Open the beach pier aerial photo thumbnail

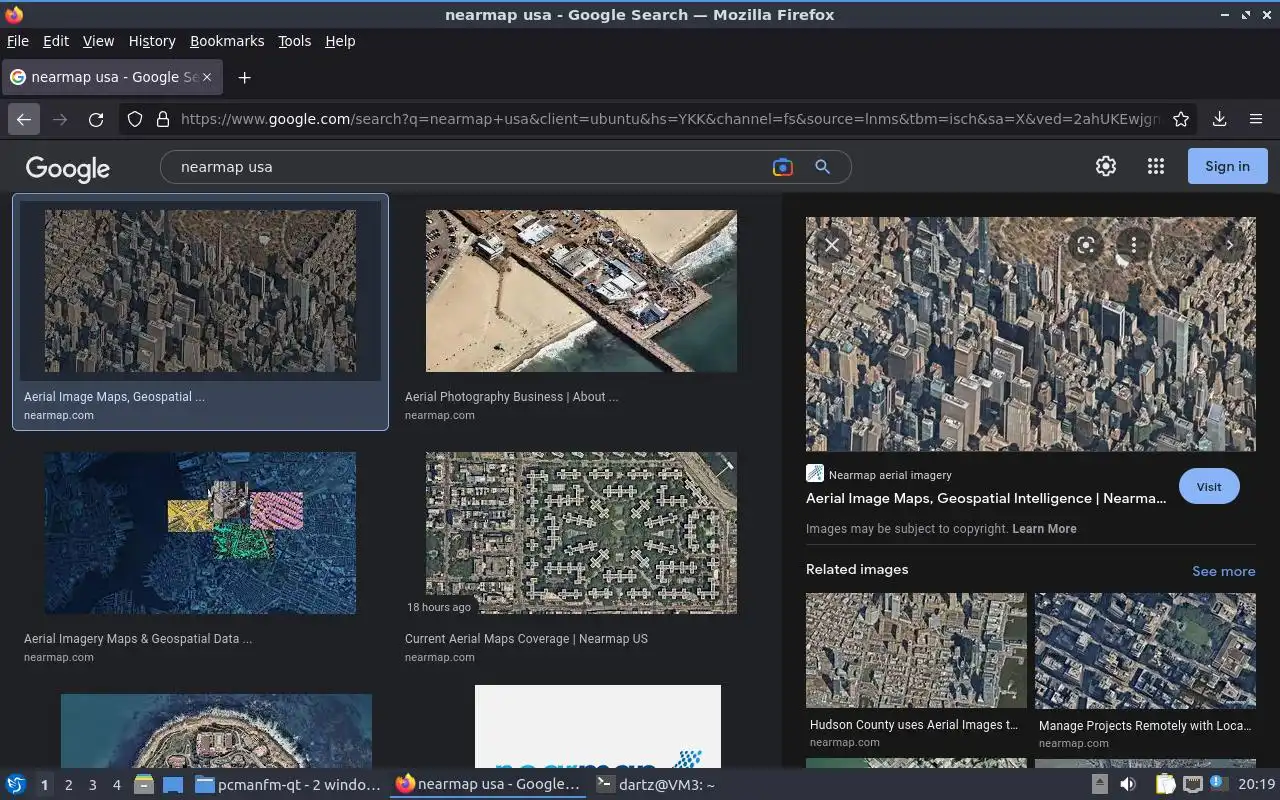(x=581, y=291)
